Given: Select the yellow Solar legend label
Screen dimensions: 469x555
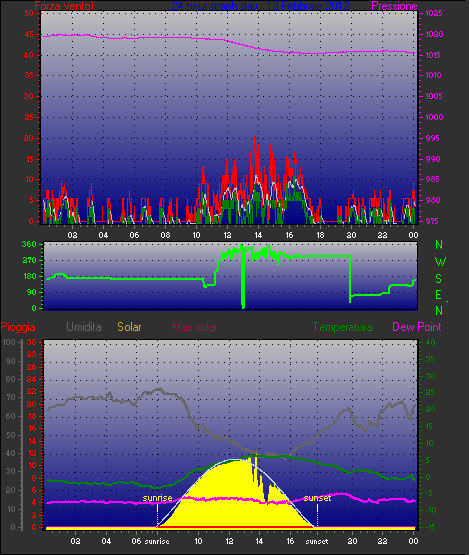Looking at the screenshot, I should (129, 327).
